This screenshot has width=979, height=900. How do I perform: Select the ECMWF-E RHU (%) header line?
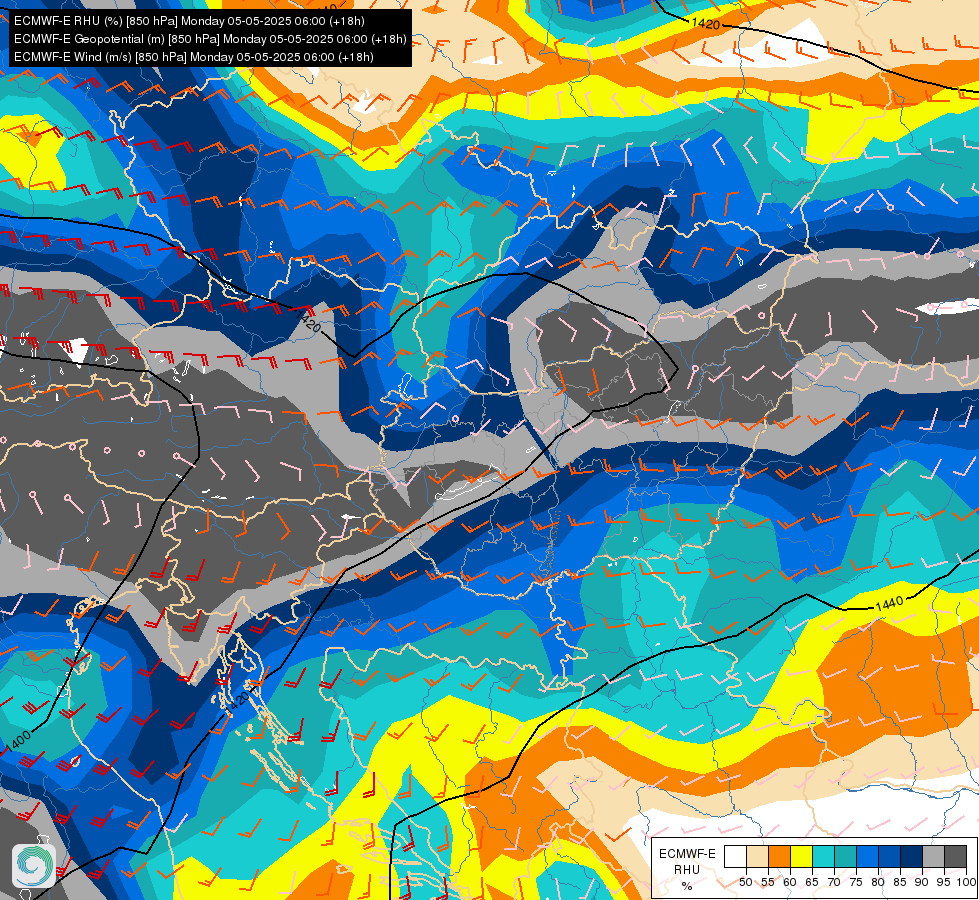pyautogui.click(x=189, y=21)
